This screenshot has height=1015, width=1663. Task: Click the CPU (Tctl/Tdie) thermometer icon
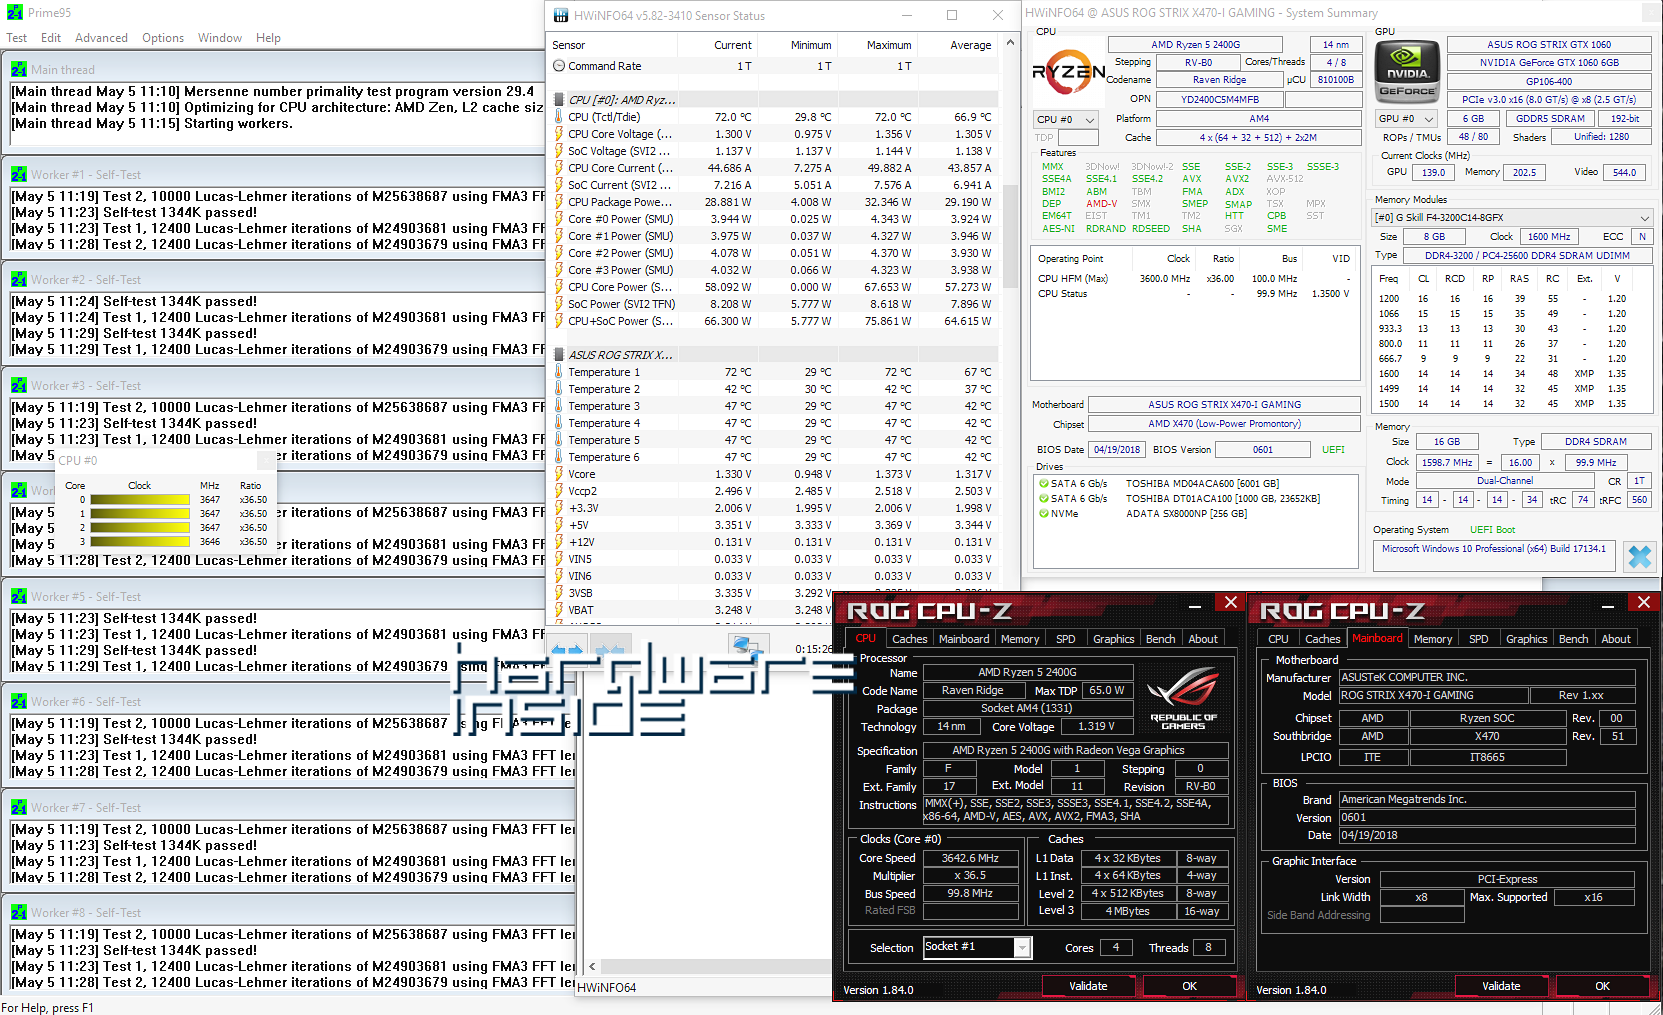click(559, 117)
